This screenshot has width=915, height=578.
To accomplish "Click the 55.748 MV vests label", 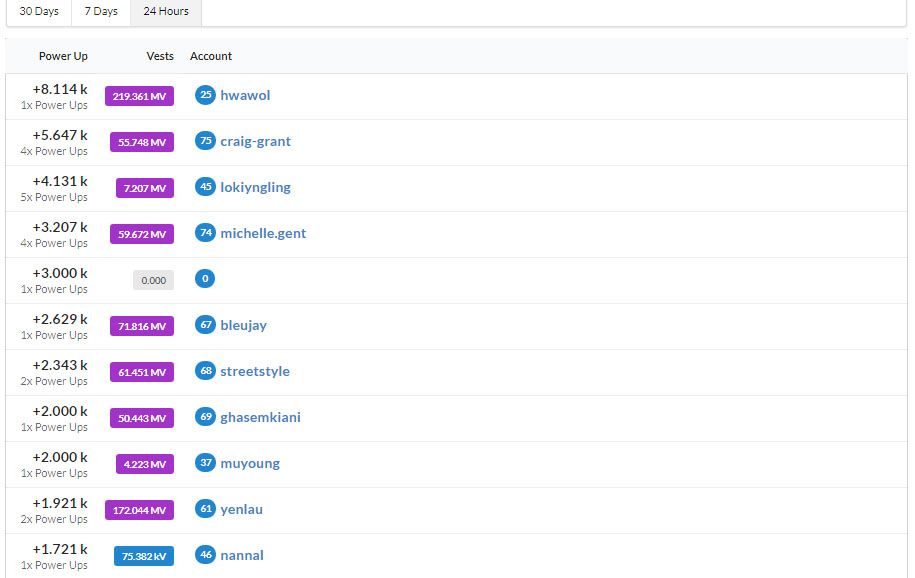I will [142, 142].
